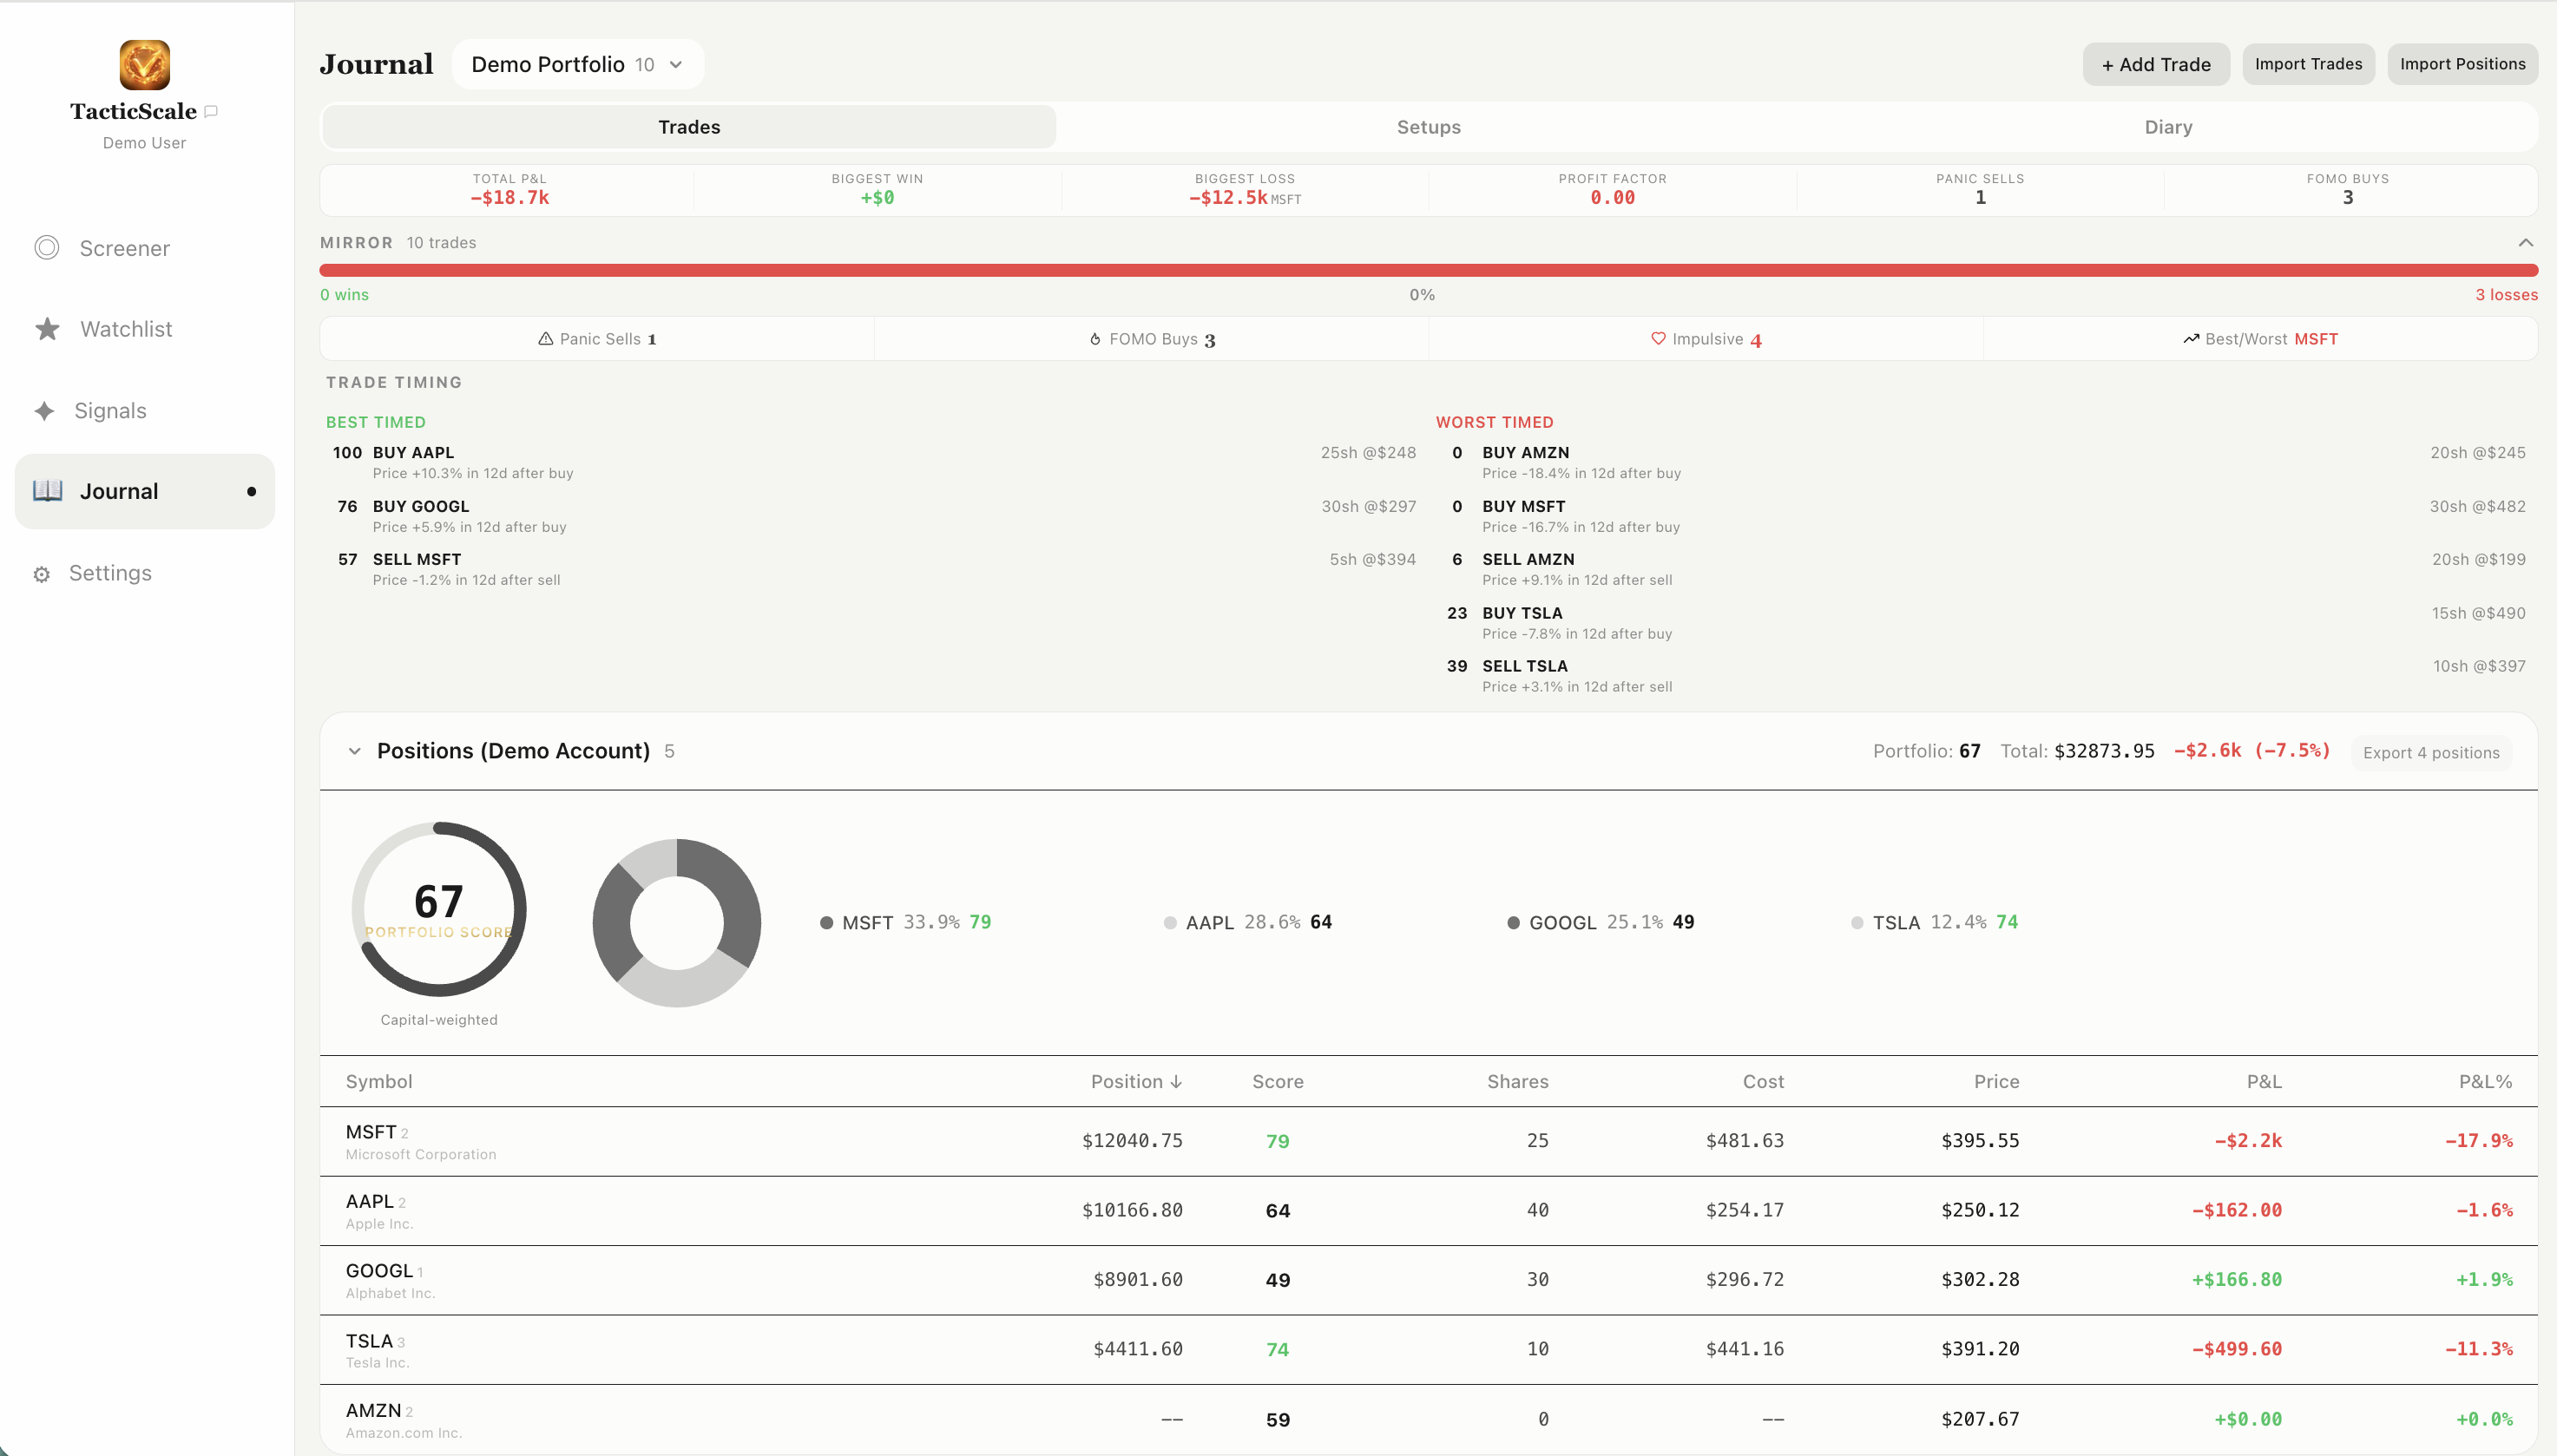Click the chat bubble icon beside TacticScale

[211, 112]
